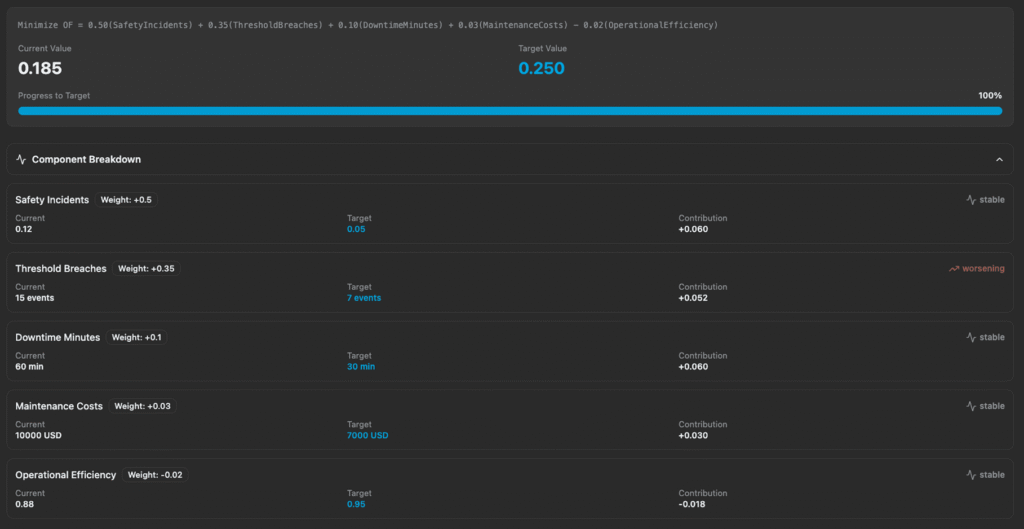Open the Operational Efficiency target 0.95
Image resolution: width=1024 pixels, height=529 pixels.
[356, 504]
